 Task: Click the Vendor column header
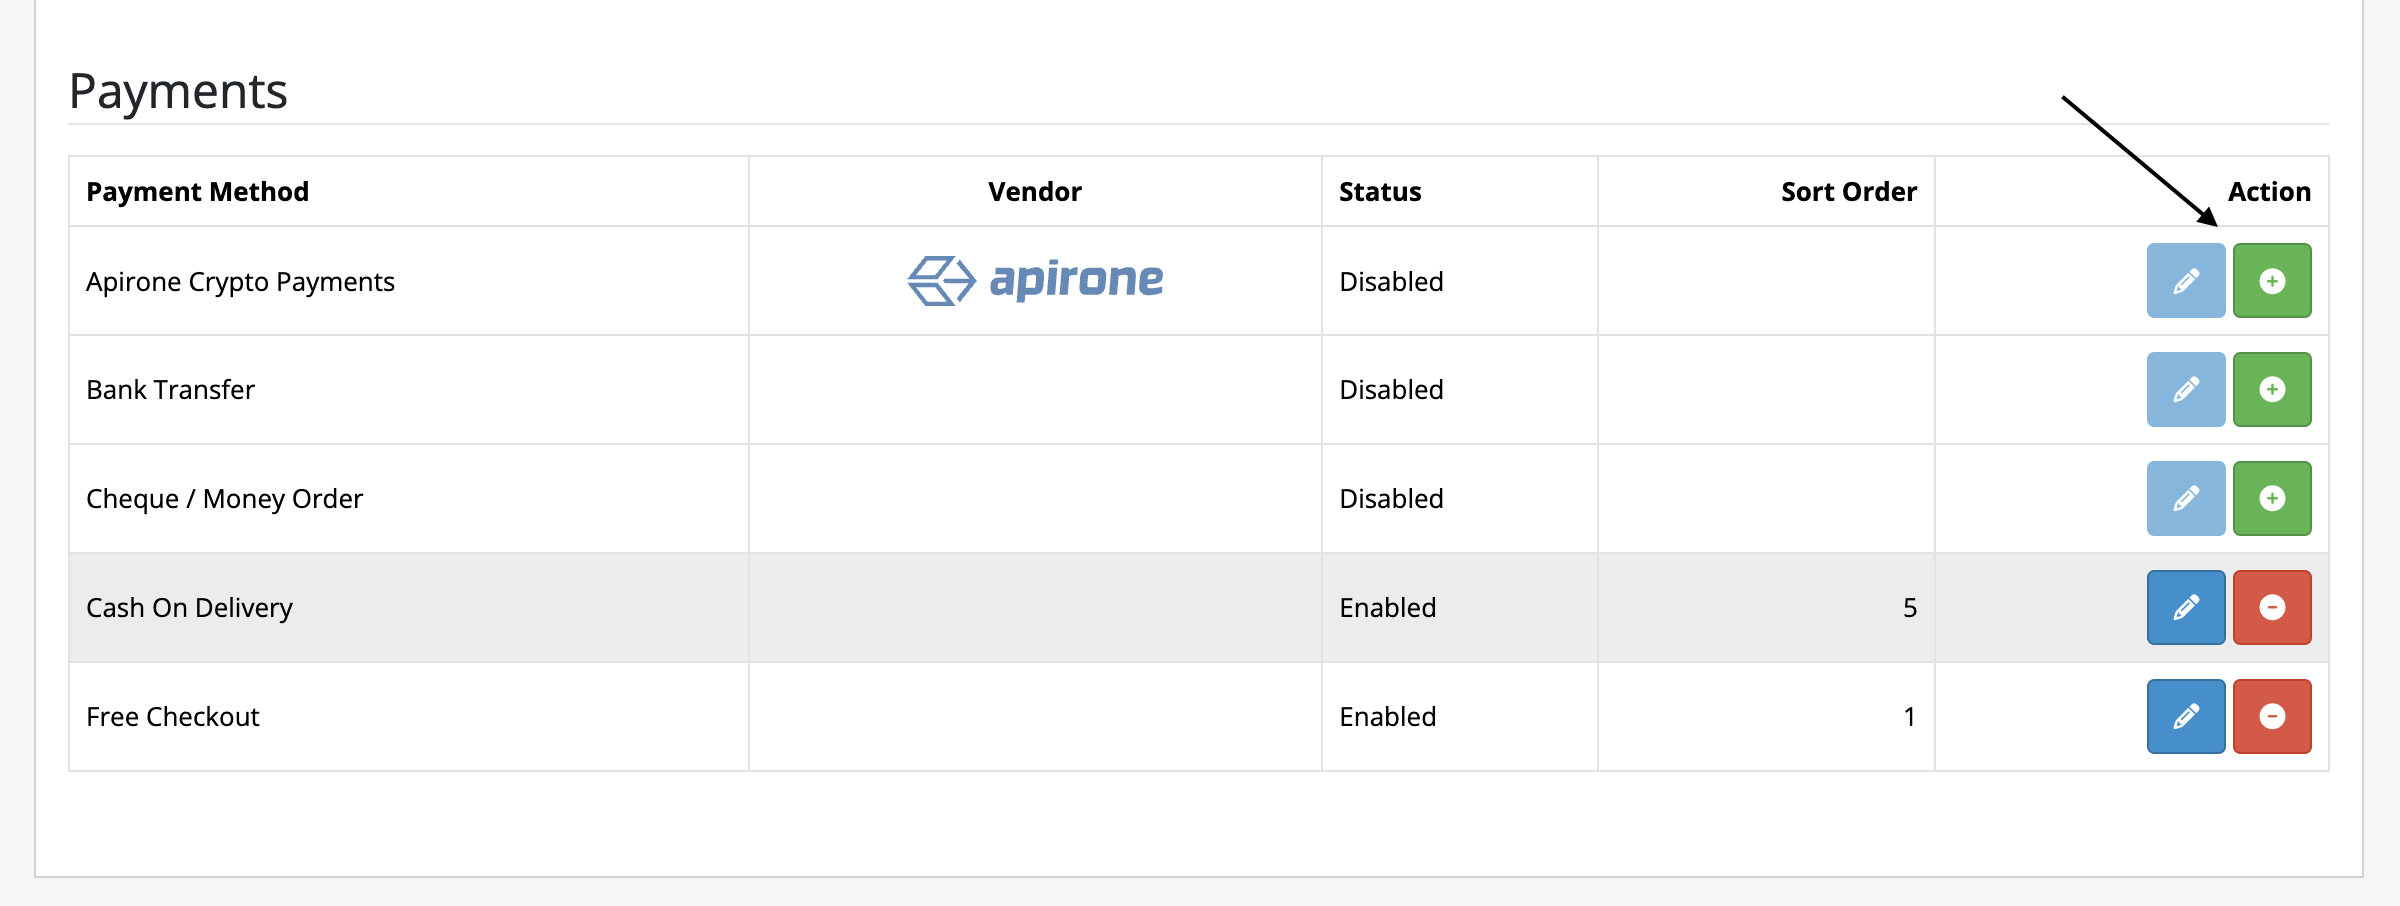point(1035,191)
